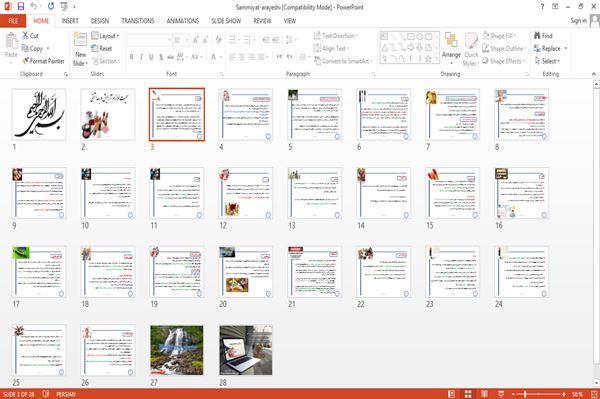600x399 pixels.
Task: Open the DESIGN ribbon tab
Action: 99,21
